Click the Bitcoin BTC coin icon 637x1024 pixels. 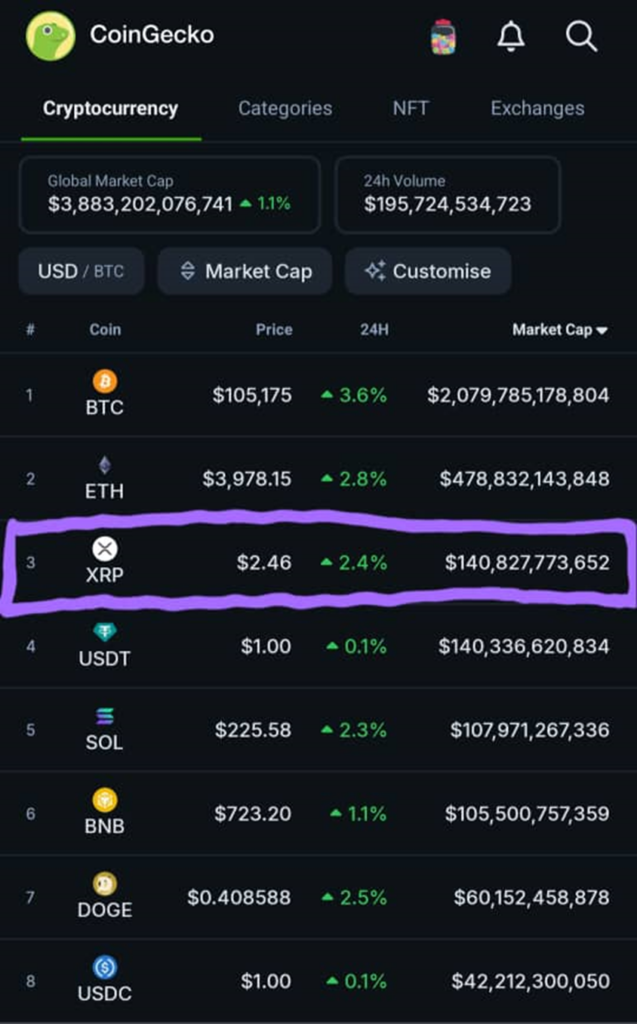tap(105, 381)
